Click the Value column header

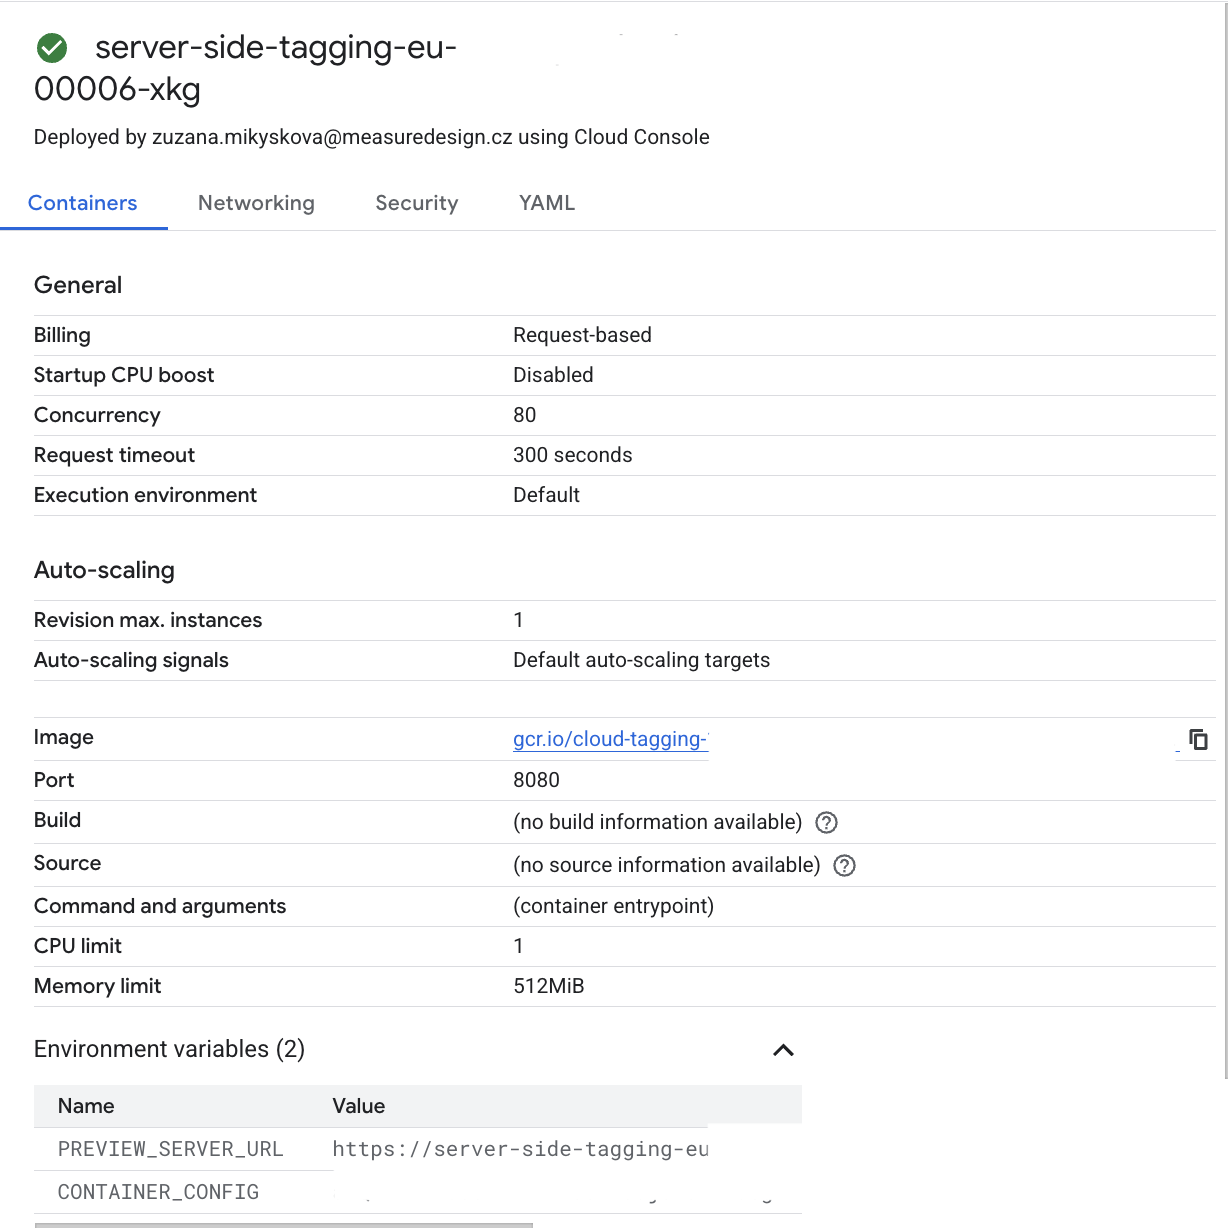point(358,1106)
